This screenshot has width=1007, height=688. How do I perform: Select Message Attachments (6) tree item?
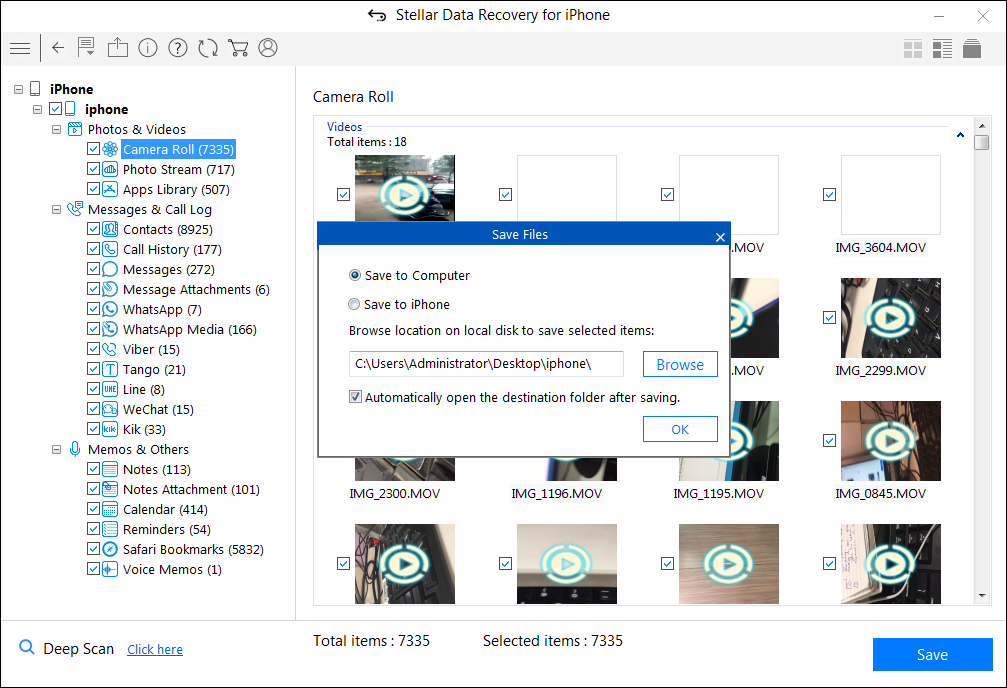(196, 290)
